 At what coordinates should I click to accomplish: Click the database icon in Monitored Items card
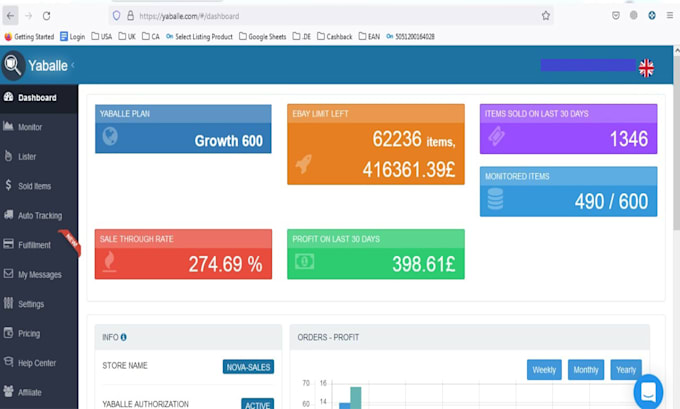click(x=495, y=199)
